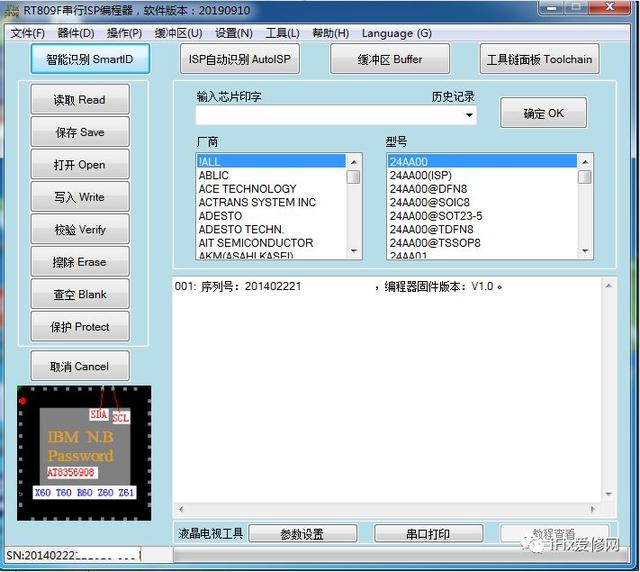Minimize the RT809F window

click(552, 8)
